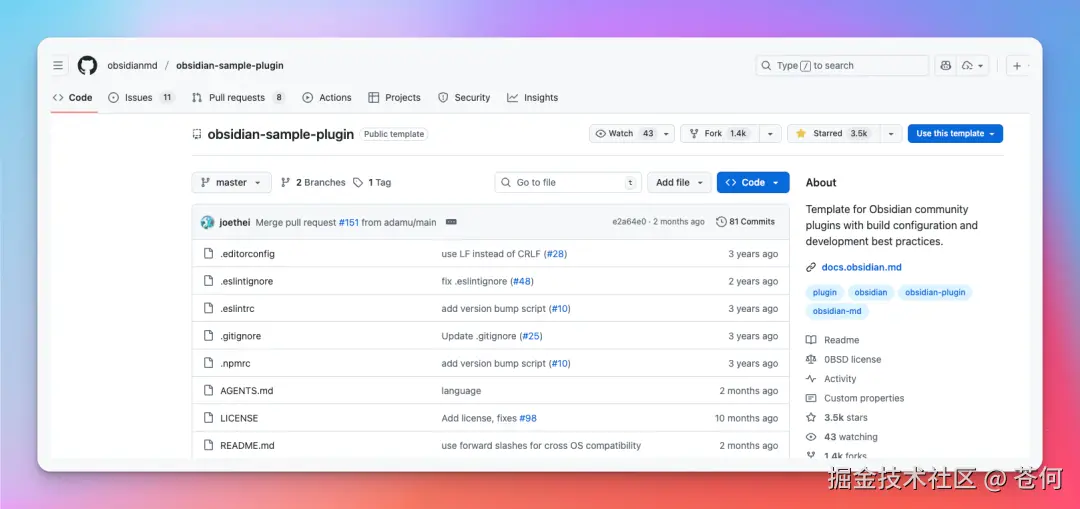Click the AGENTS.md file icon

coord(208,391)
